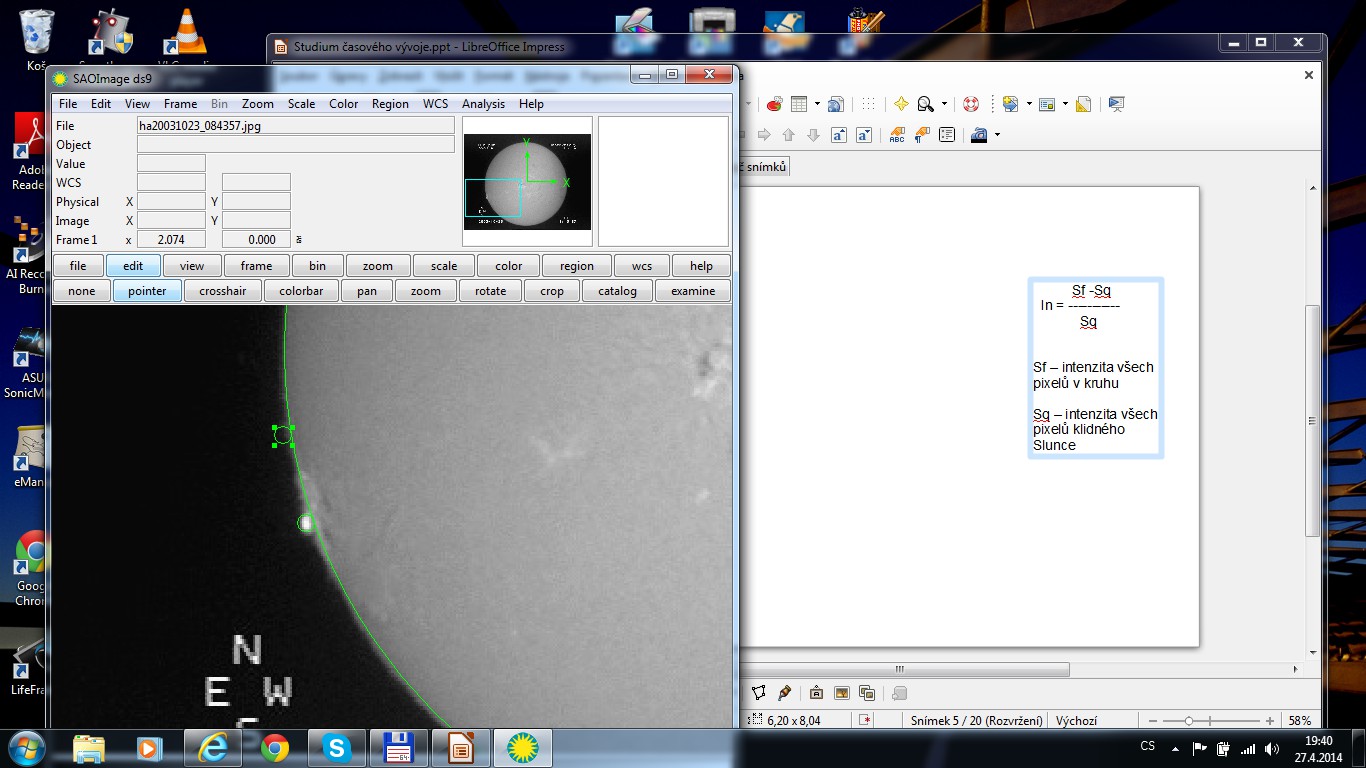
Task: Open the Analysis menu in ds9
Action: click(483, 104)
